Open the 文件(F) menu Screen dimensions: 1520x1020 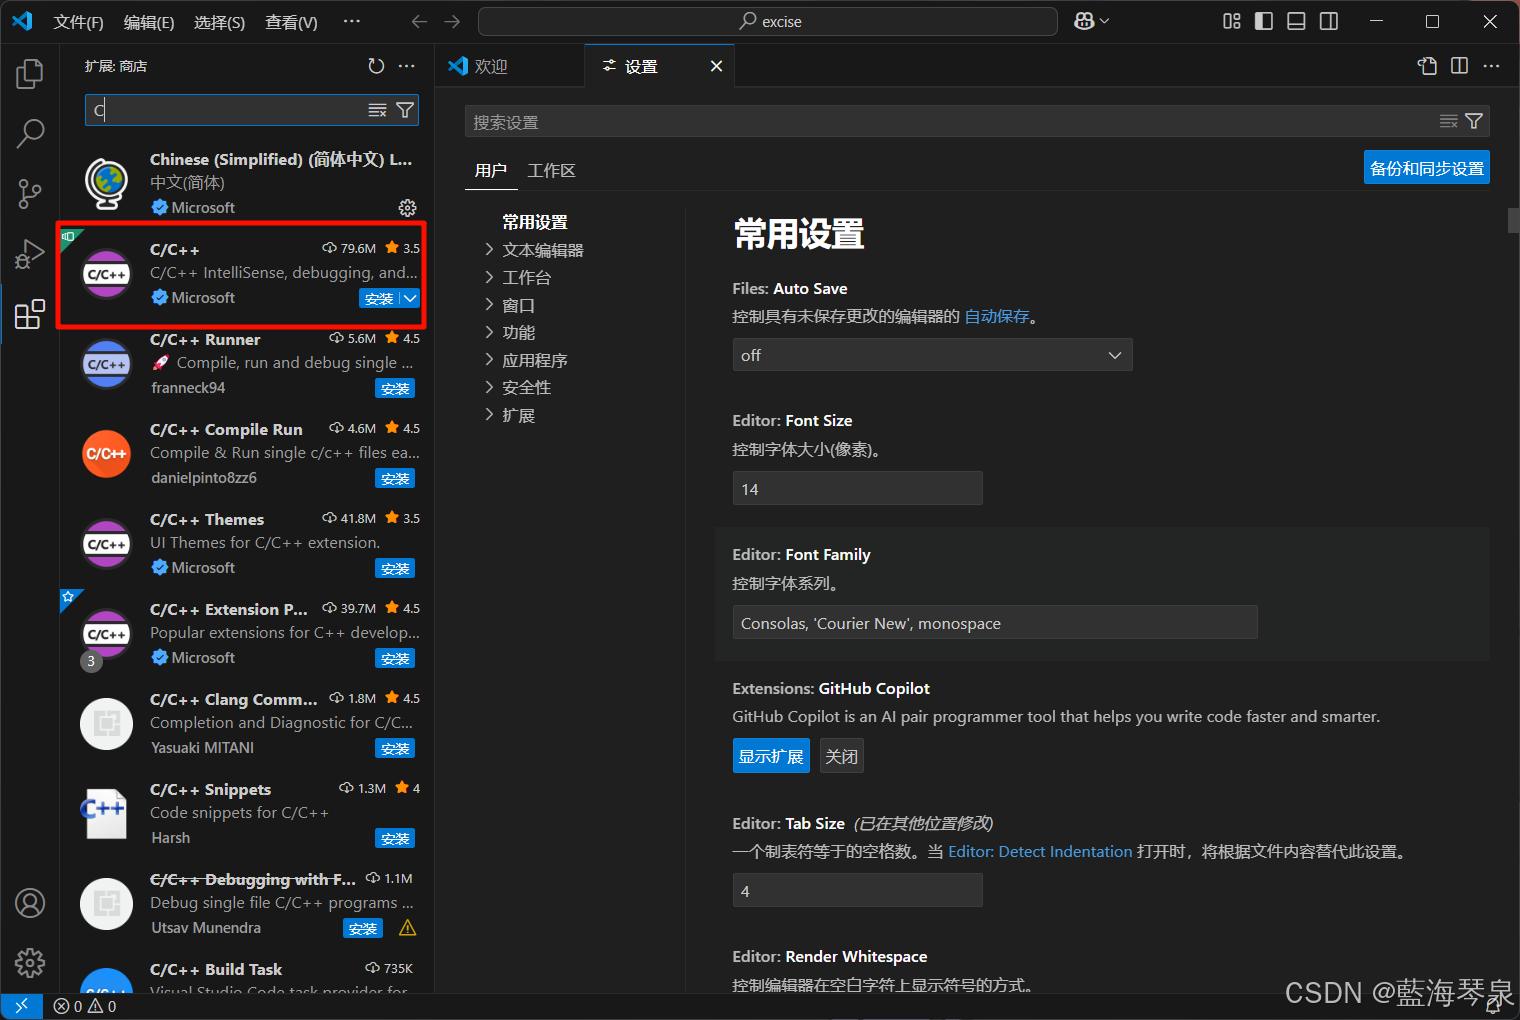pyautogui.click(x=78, y=22)
